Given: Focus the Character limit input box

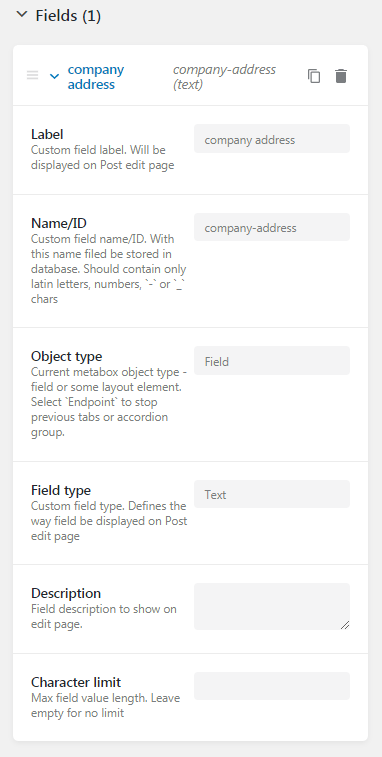Looking at the screenshot, I should 272,686.
